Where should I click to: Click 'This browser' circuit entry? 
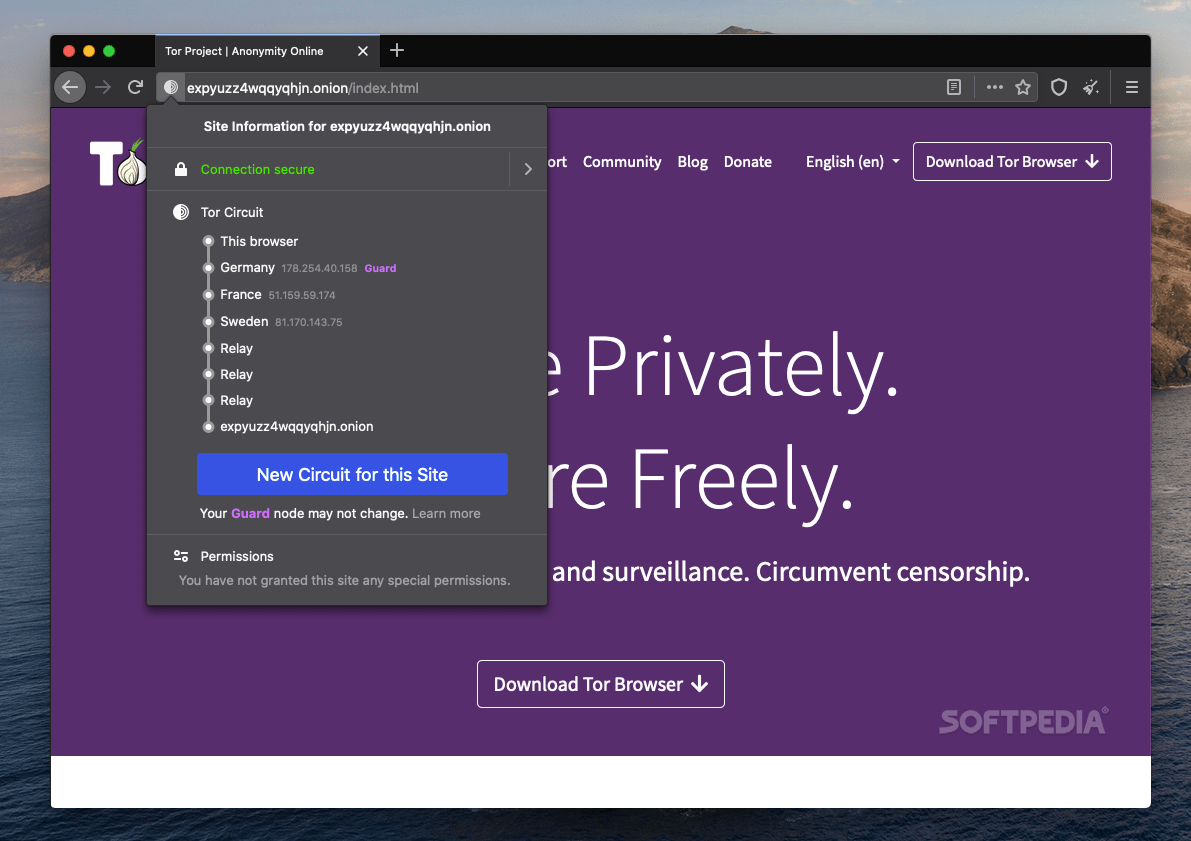point(259,242)
